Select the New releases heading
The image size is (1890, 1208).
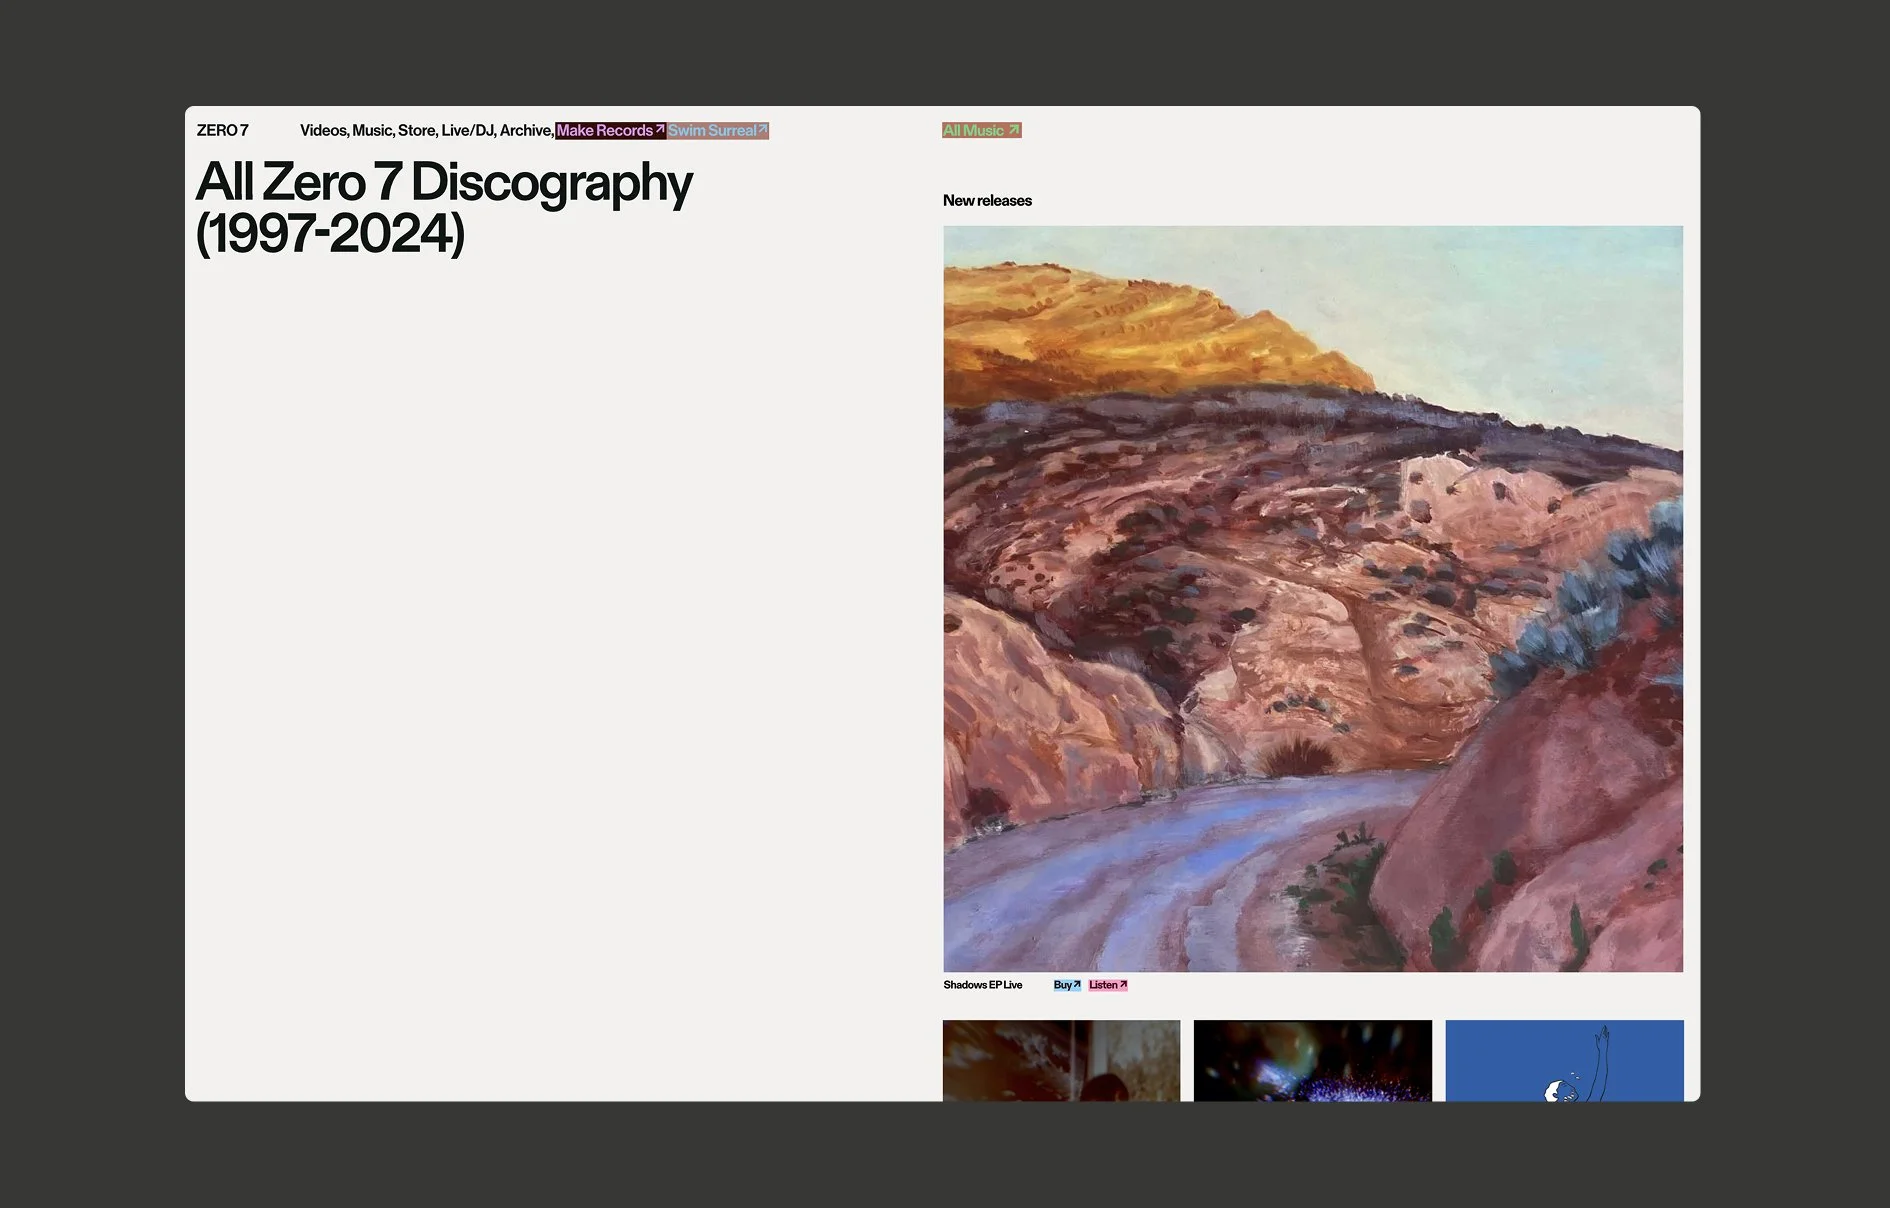pyautogui.click(x=987, y=200)
